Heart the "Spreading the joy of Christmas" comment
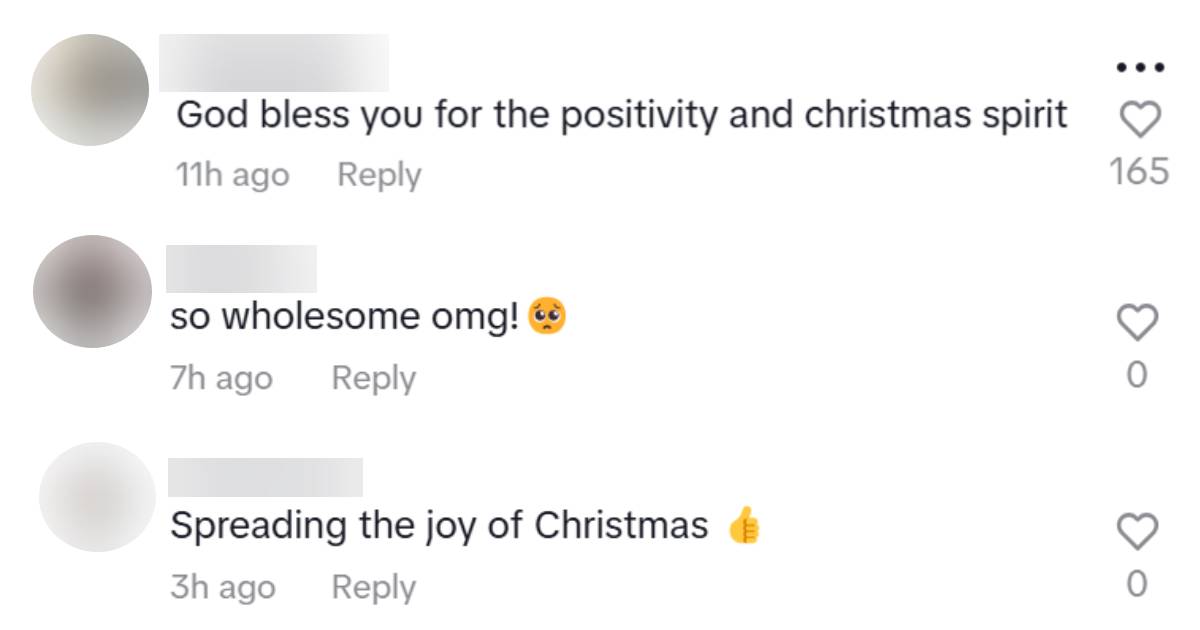This screenshot has width=1200, height=630. pyautogui.click(x=1137, y=530)
